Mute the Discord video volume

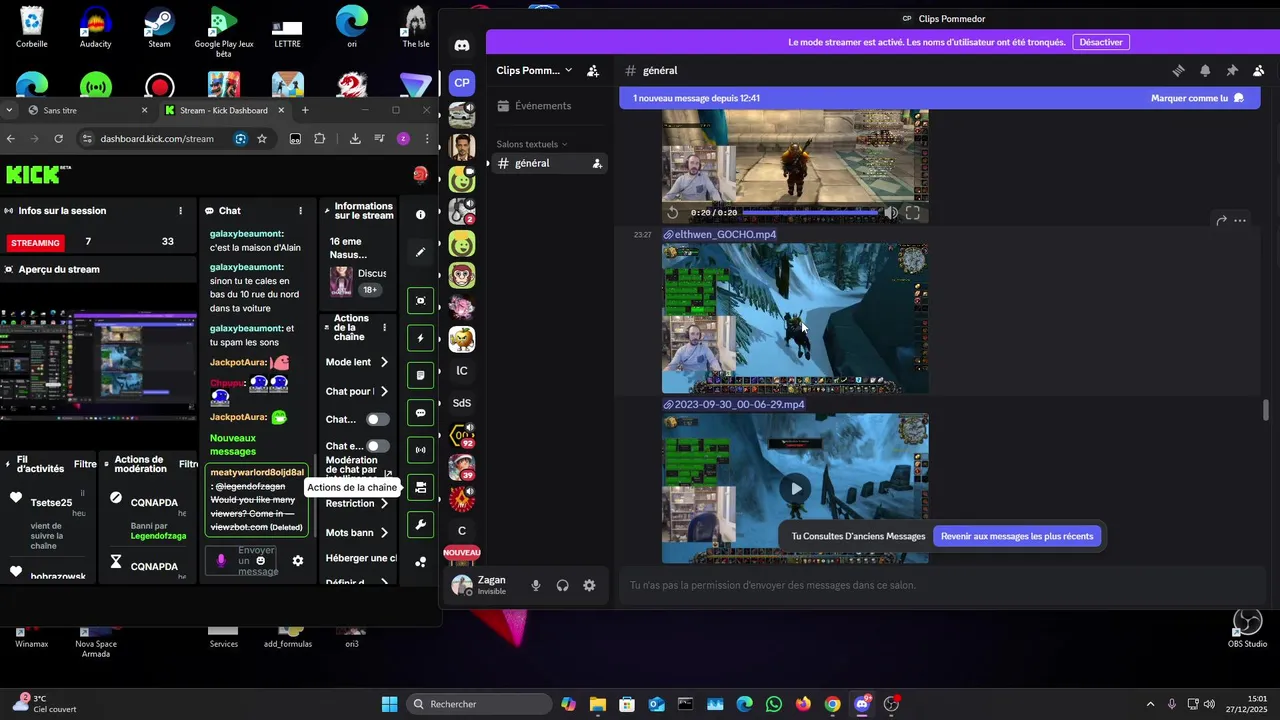(x=891, y=212)
